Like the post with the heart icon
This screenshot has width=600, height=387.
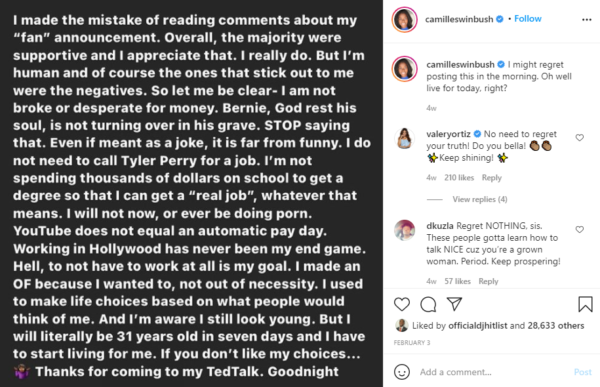(x=402, y=304)
